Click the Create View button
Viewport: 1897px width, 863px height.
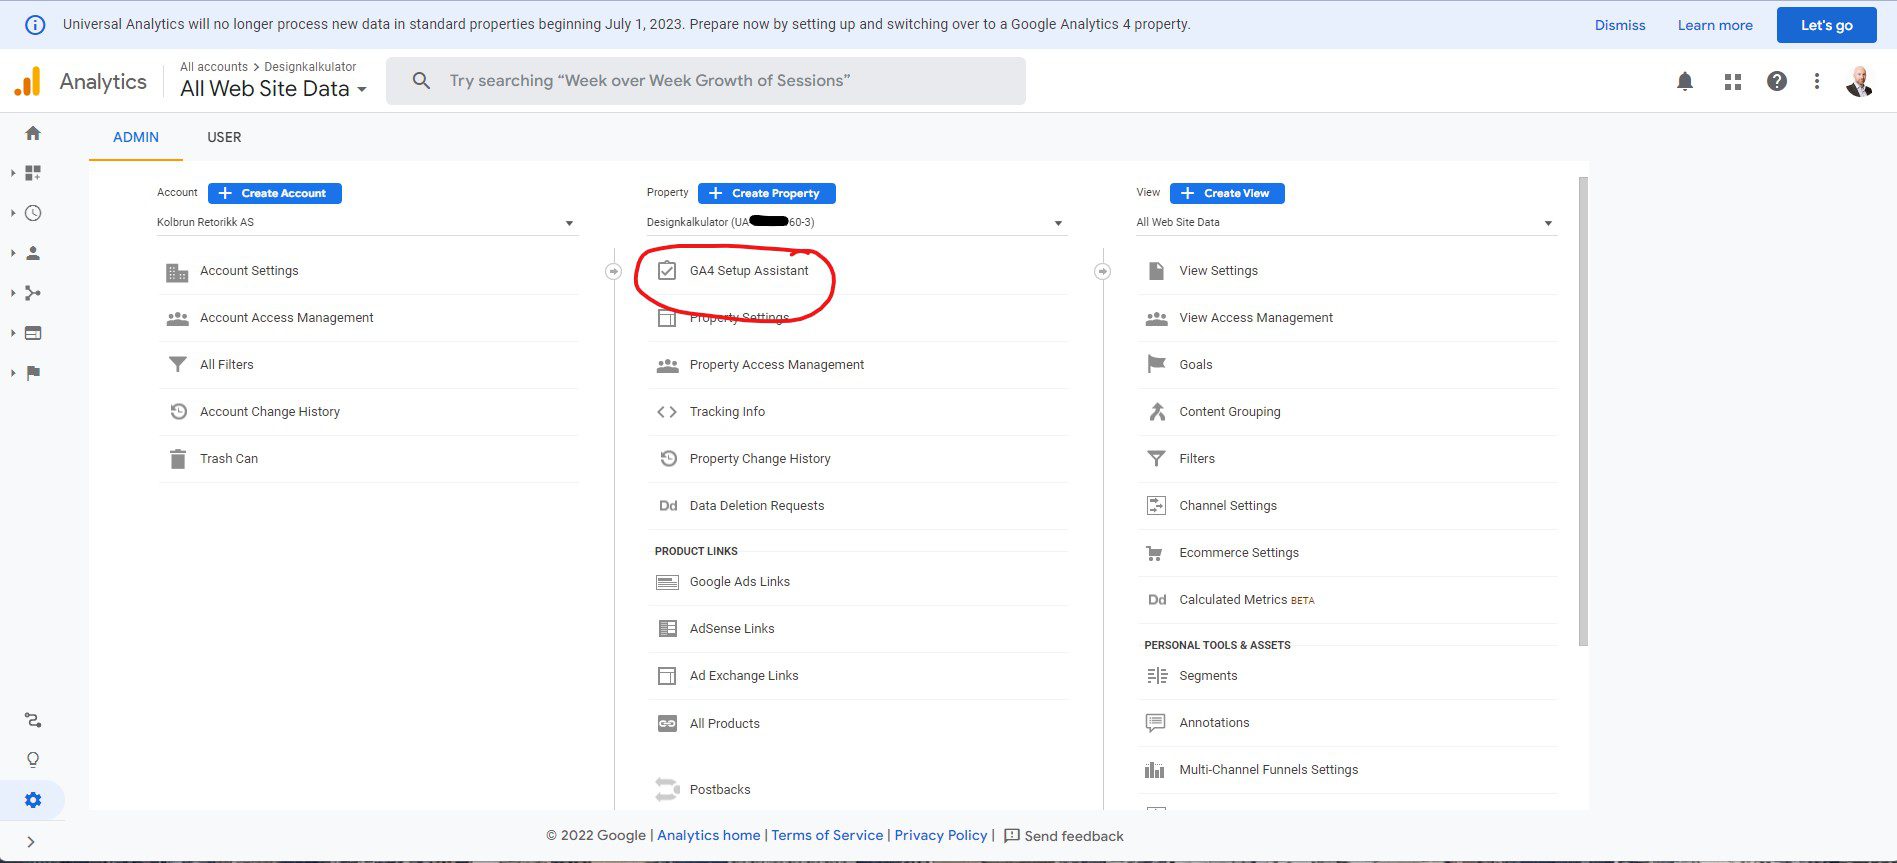coord(1227,193)
